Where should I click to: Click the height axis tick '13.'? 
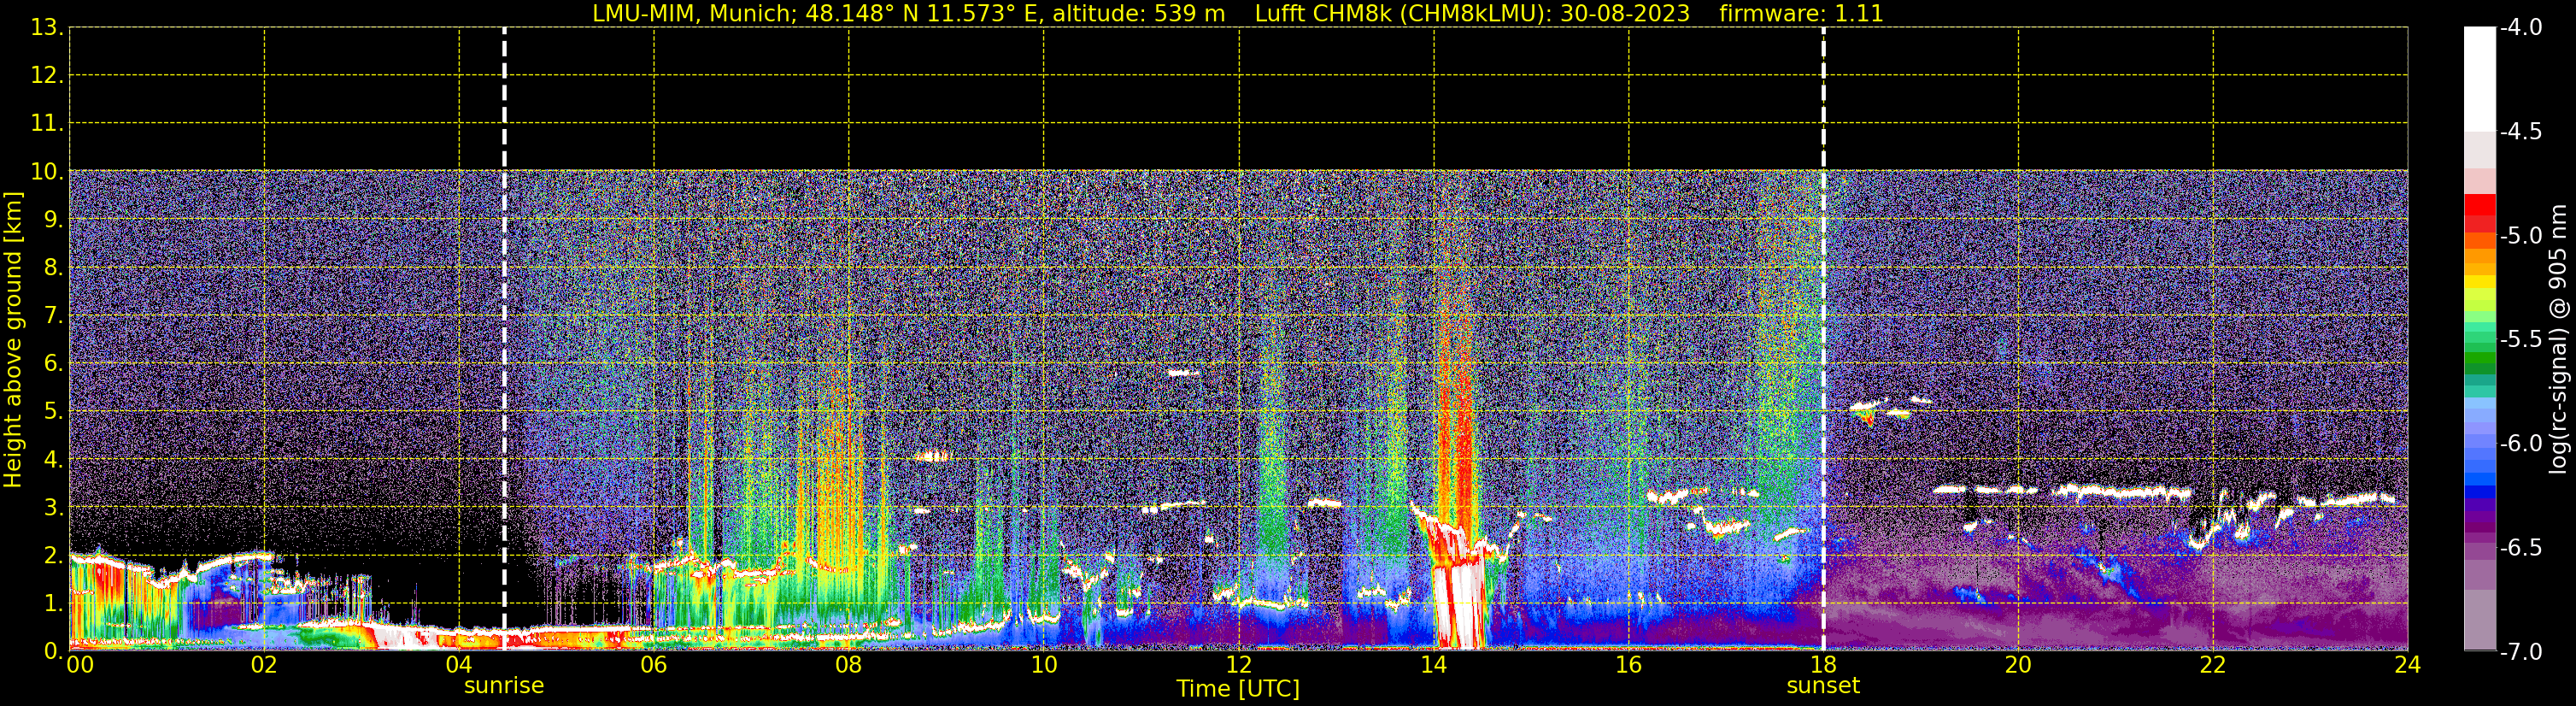[x=47, y=28]
